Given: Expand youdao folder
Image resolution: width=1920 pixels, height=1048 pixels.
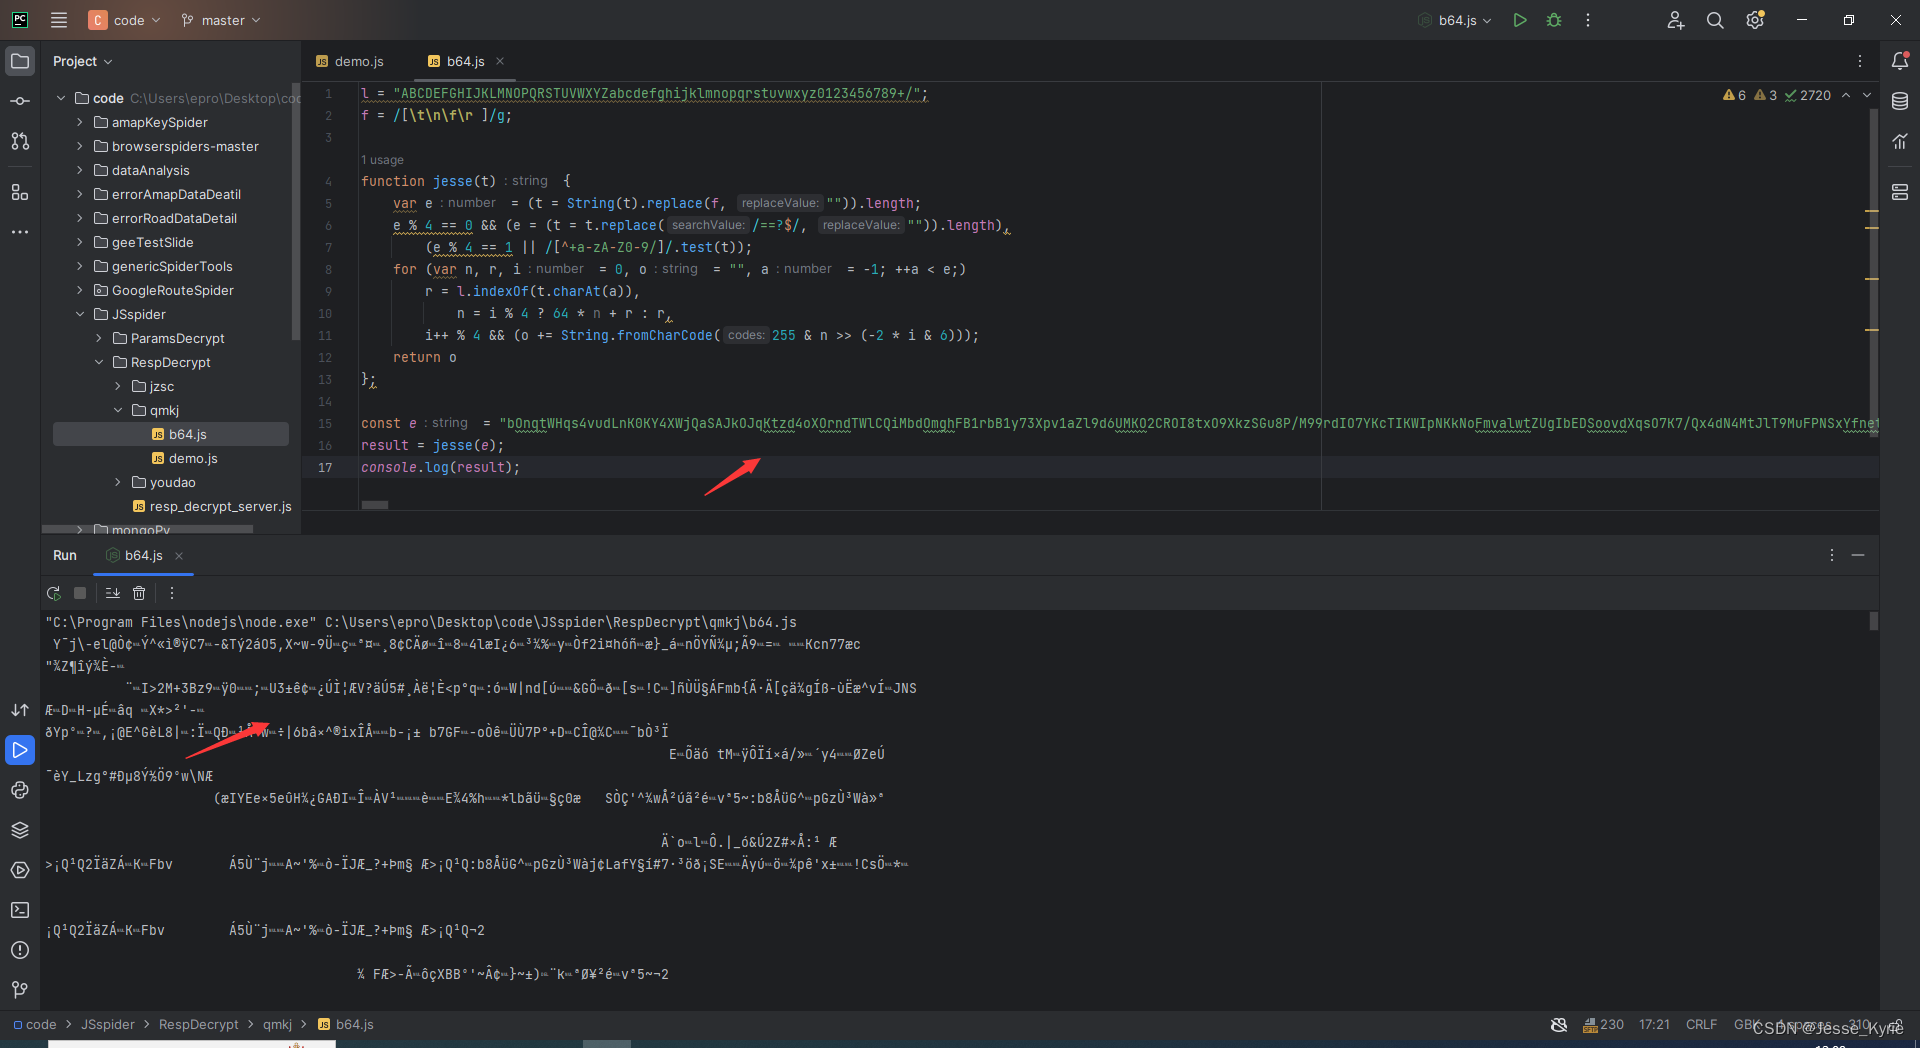Looking at the screenshot, I should tap(118, 482).
